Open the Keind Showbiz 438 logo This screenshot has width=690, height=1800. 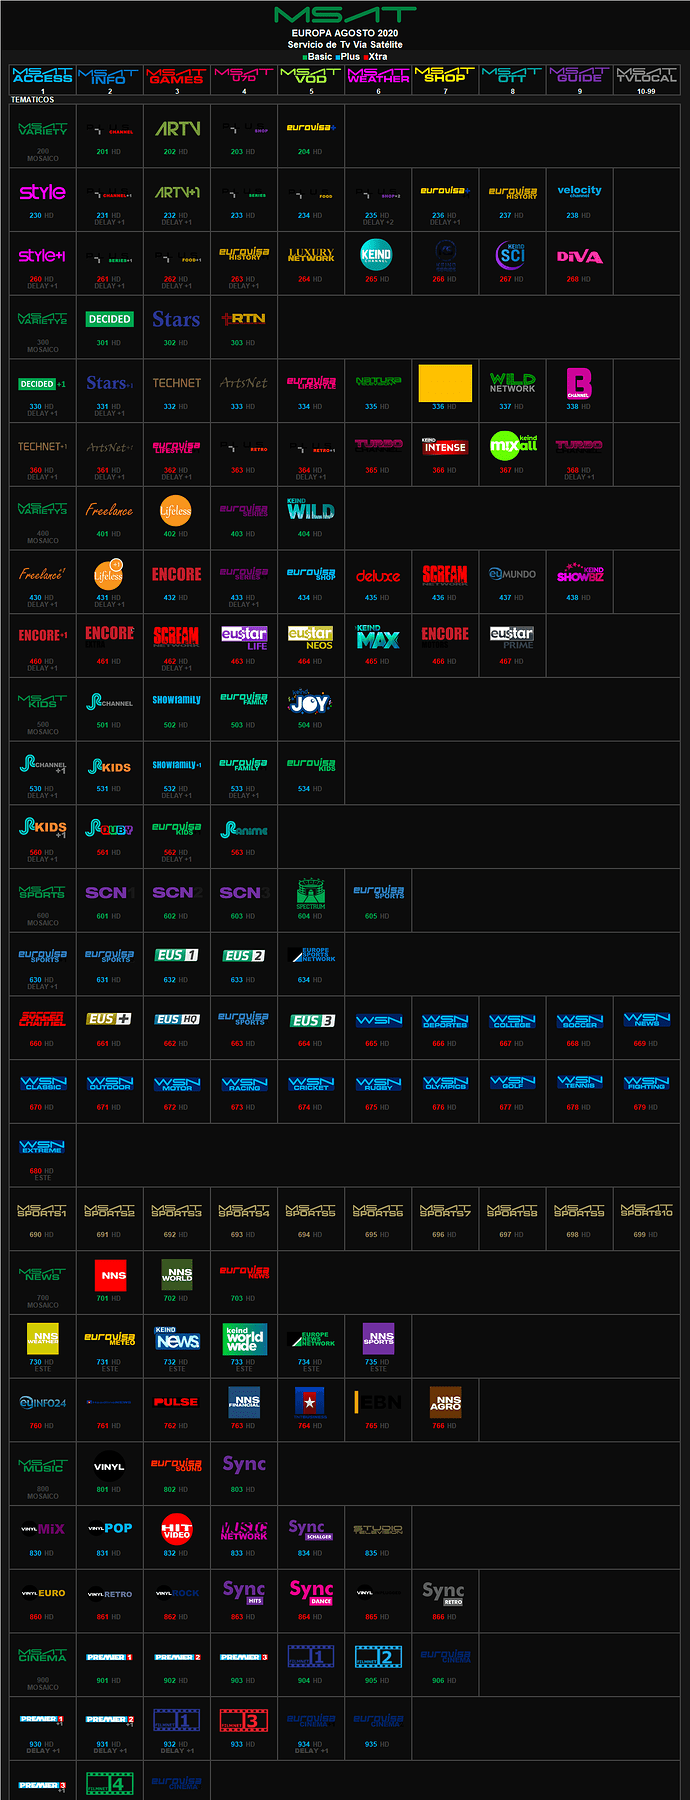pyautogui.click(x=579, y=573)
